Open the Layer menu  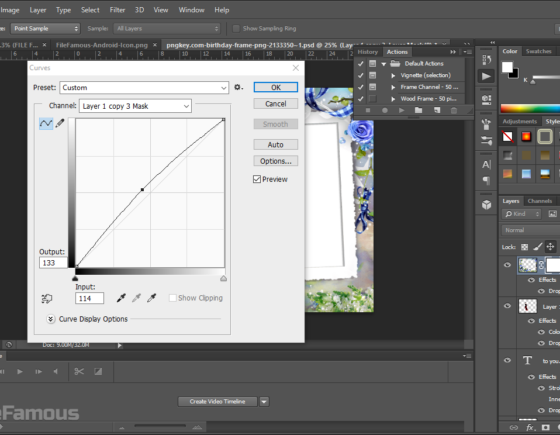38,10
